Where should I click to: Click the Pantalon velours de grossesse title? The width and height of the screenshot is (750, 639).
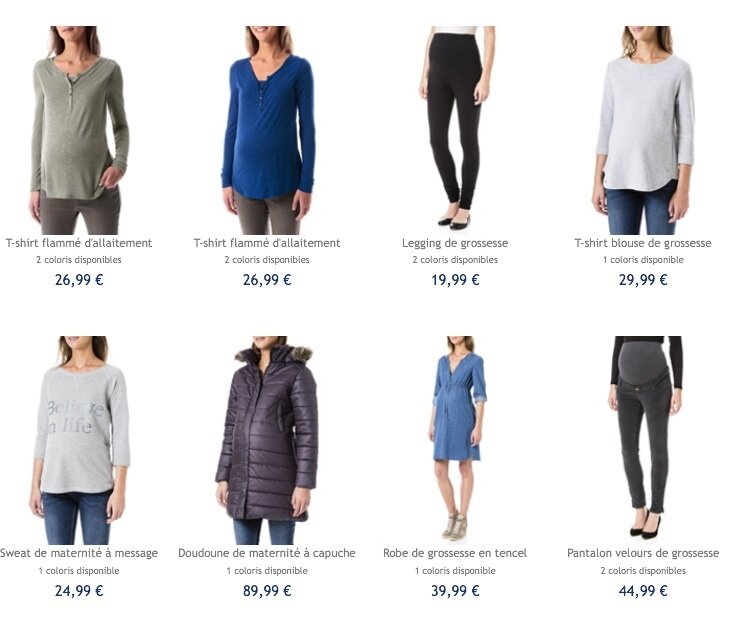click(x=643, y=553)
